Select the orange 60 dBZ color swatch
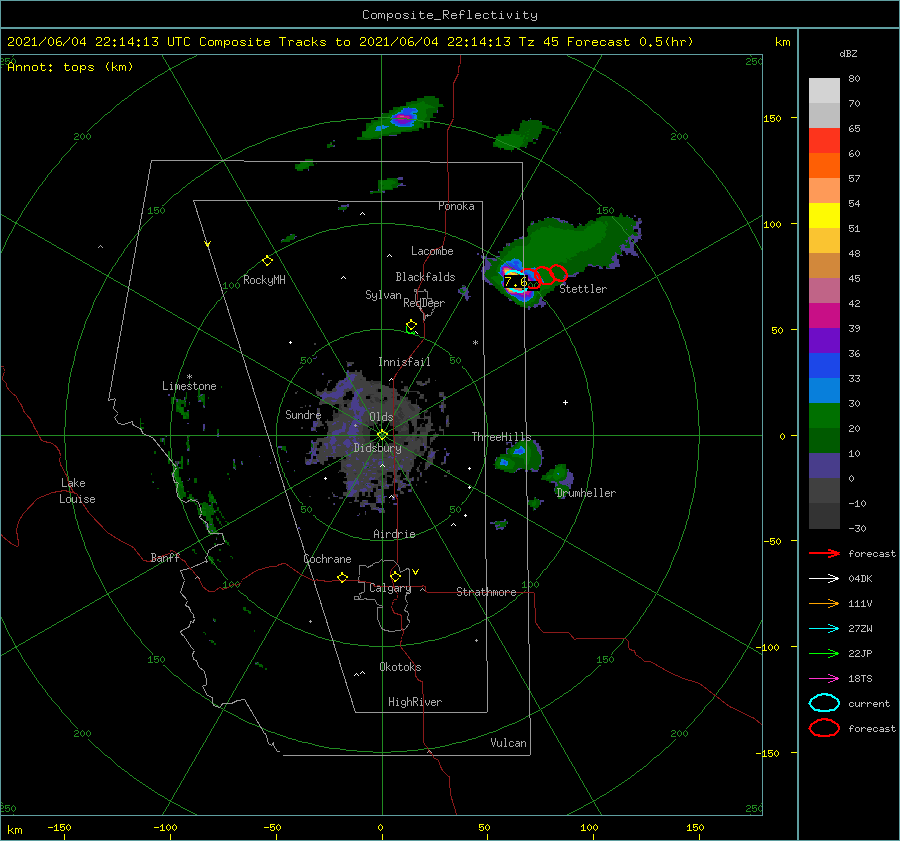The image size is (900, 841). (x=824, y=166)
